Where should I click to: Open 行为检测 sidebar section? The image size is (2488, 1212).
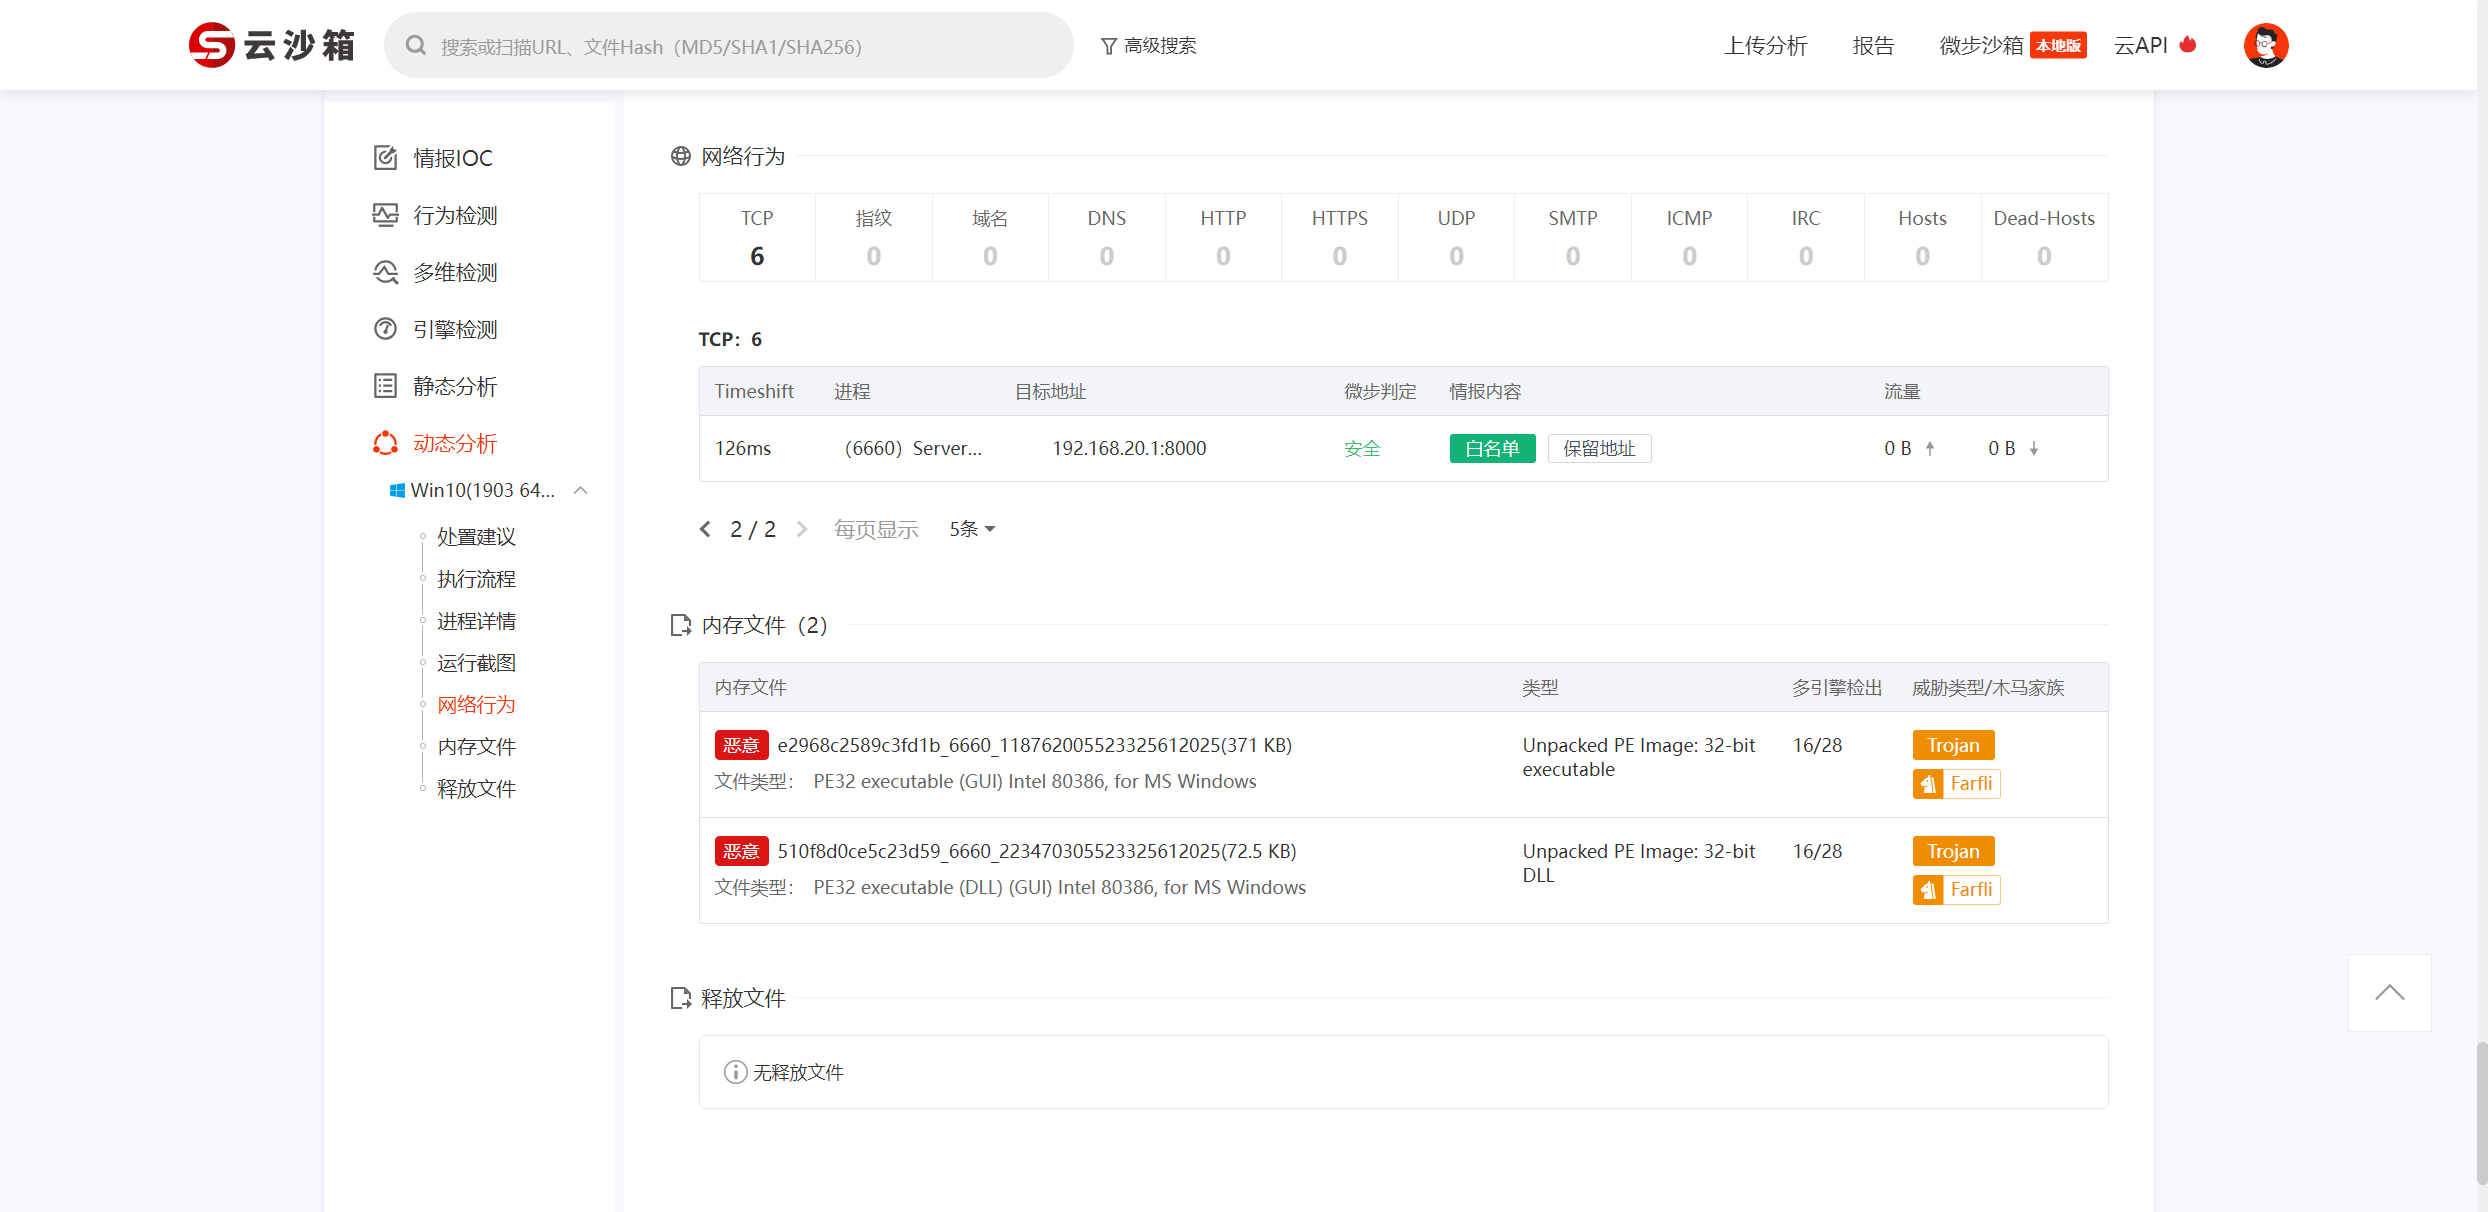tap(454, 215)
